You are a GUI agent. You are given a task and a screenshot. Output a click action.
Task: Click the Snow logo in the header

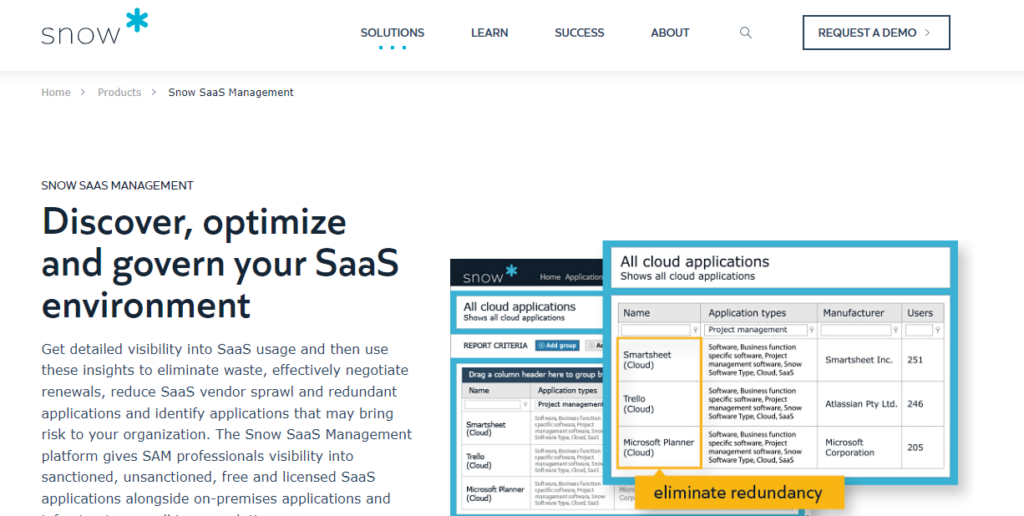click(95, 26)
